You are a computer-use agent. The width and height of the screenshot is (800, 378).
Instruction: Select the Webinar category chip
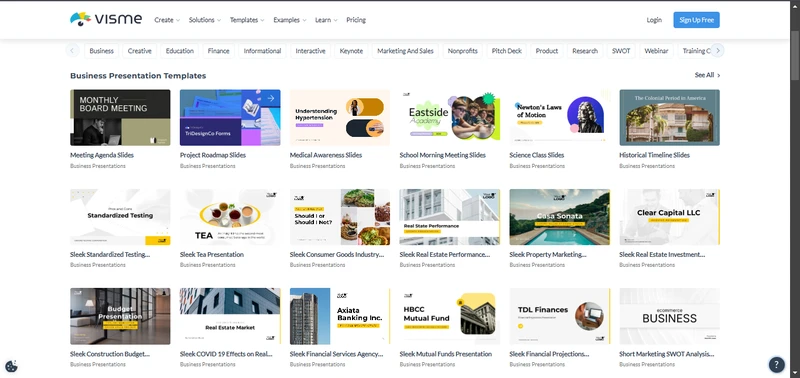[656, 51]
